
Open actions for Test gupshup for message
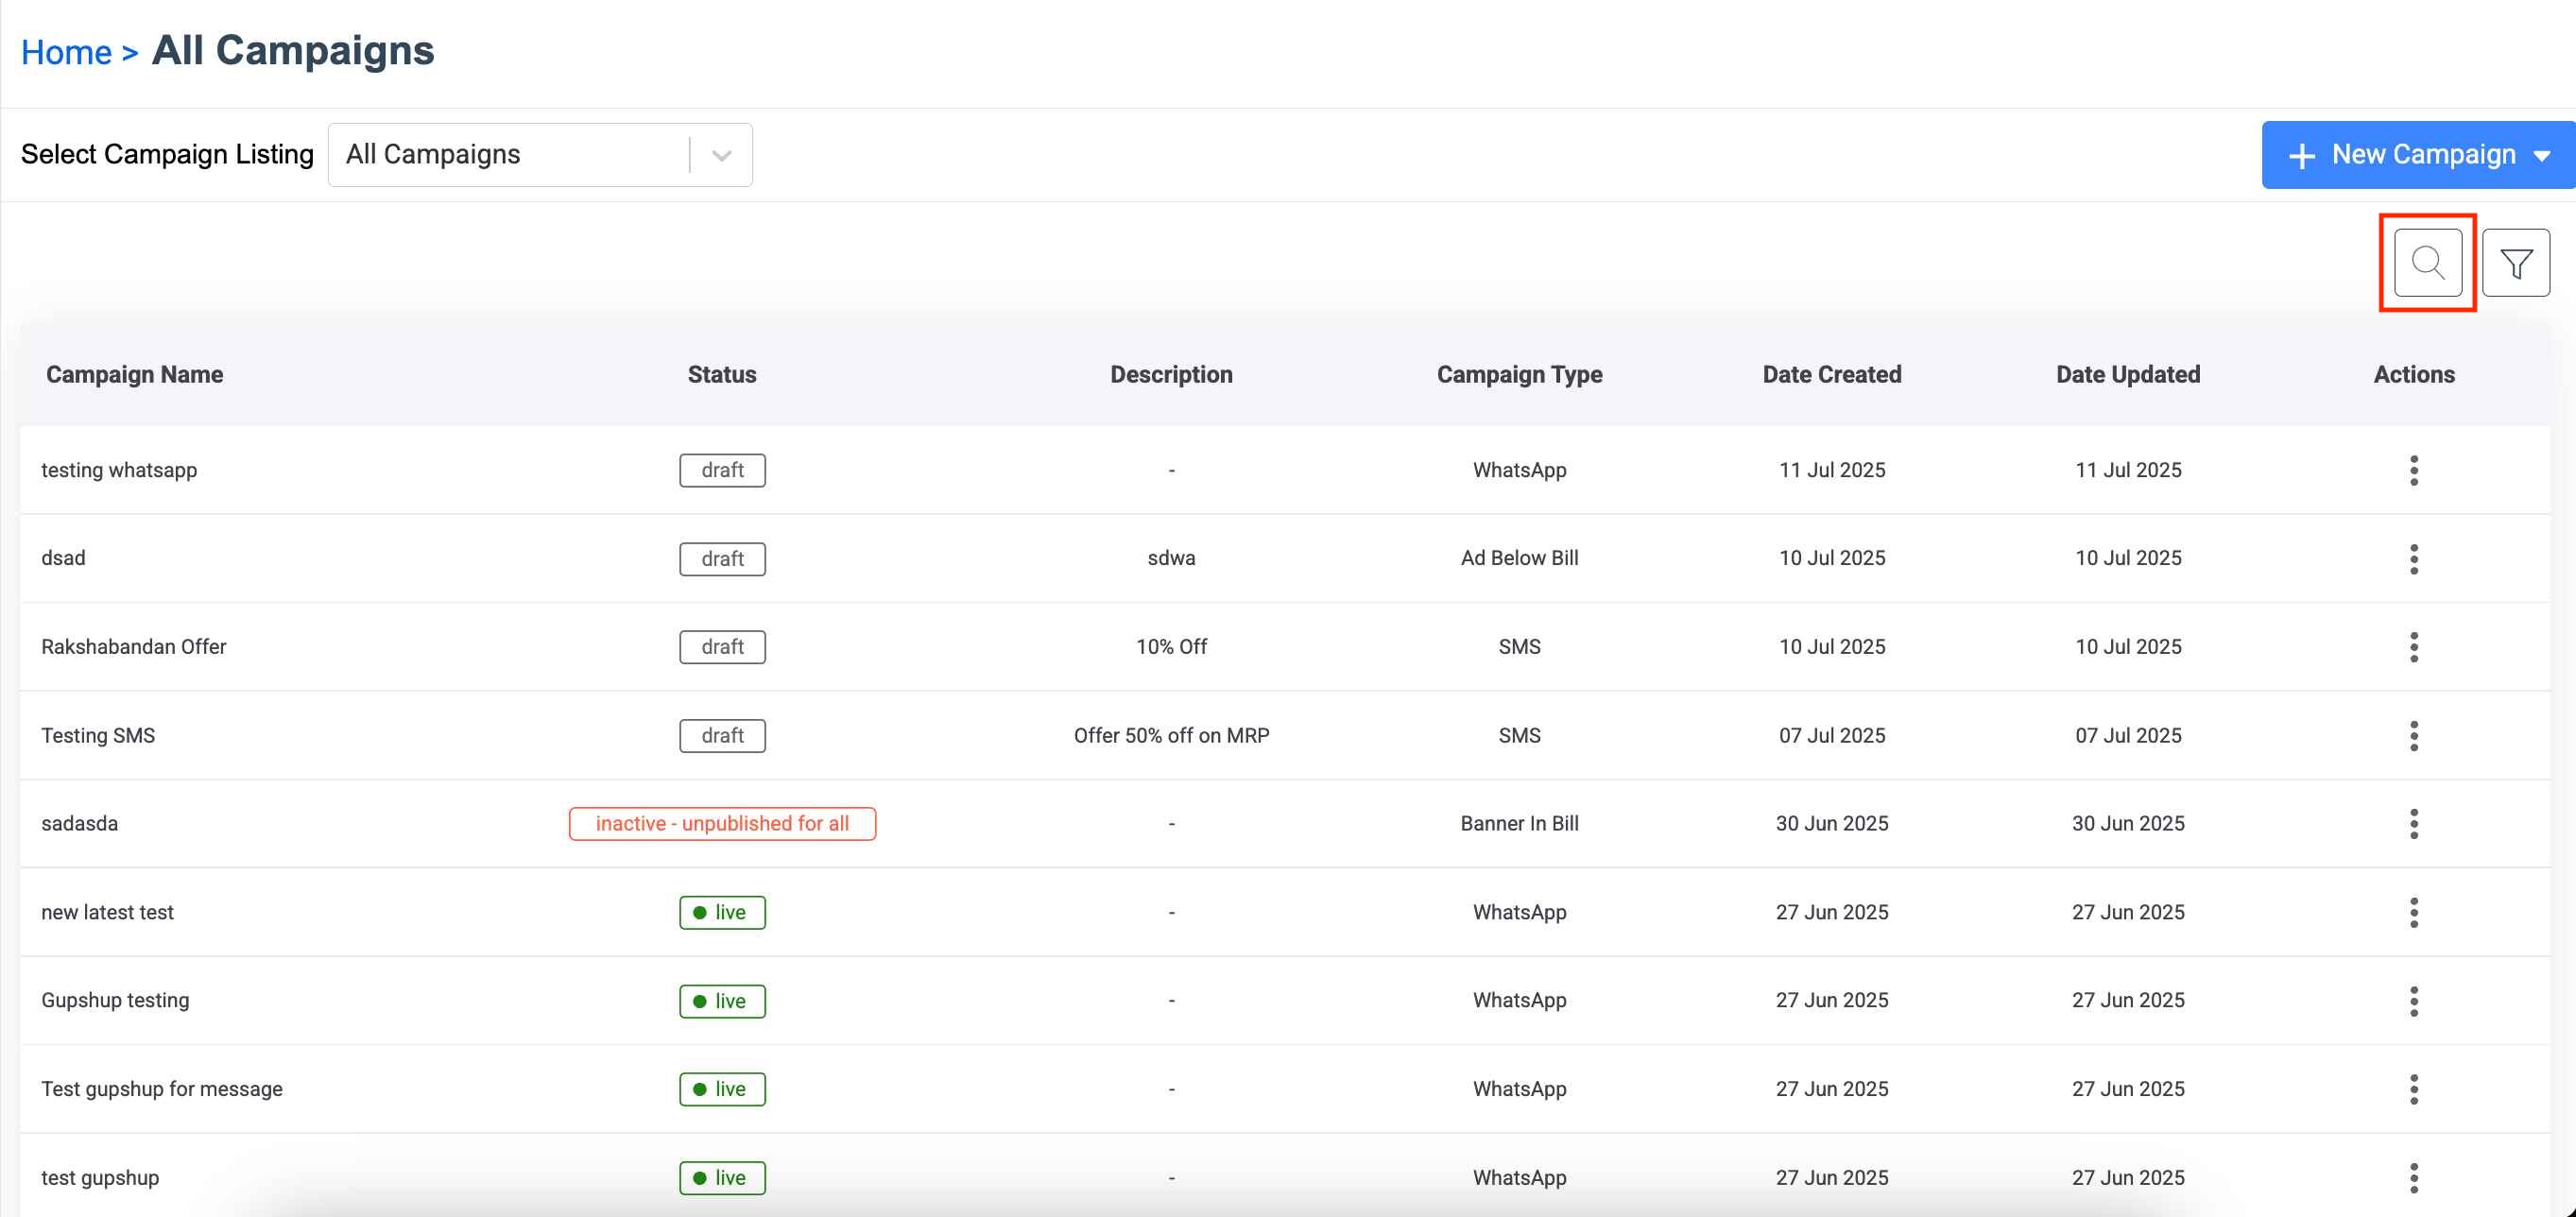2413,1089
